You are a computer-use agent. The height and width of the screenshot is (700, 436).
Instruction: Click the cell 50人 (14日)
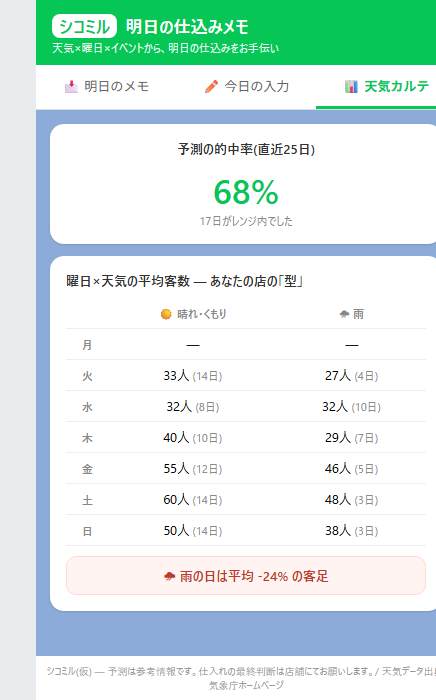pos(193,531)
